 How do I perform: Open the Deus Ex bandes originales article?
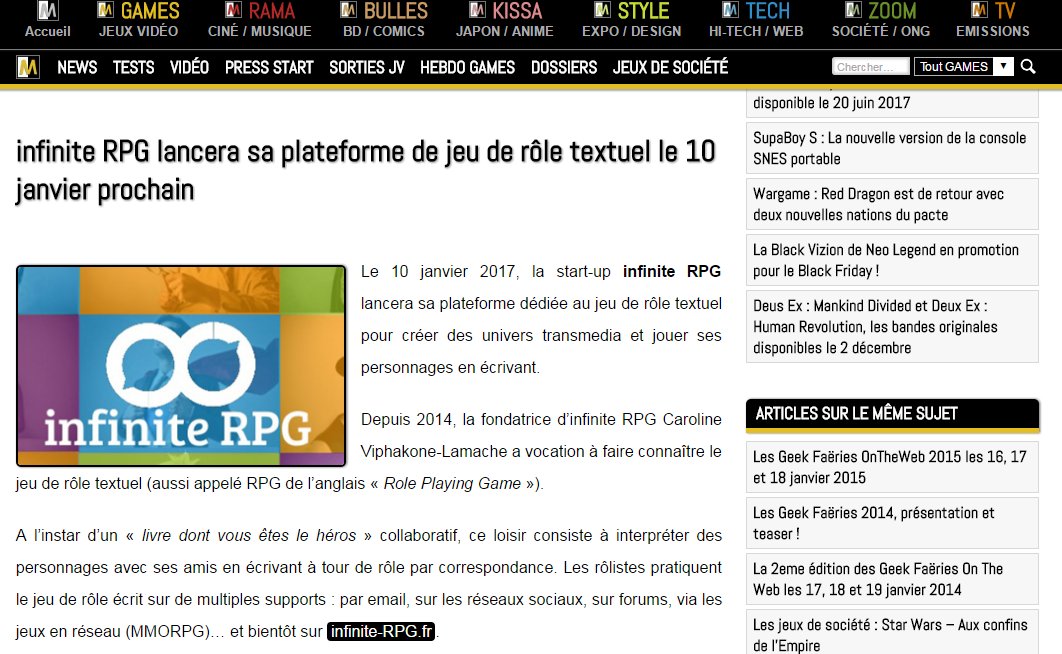point(892,326)
